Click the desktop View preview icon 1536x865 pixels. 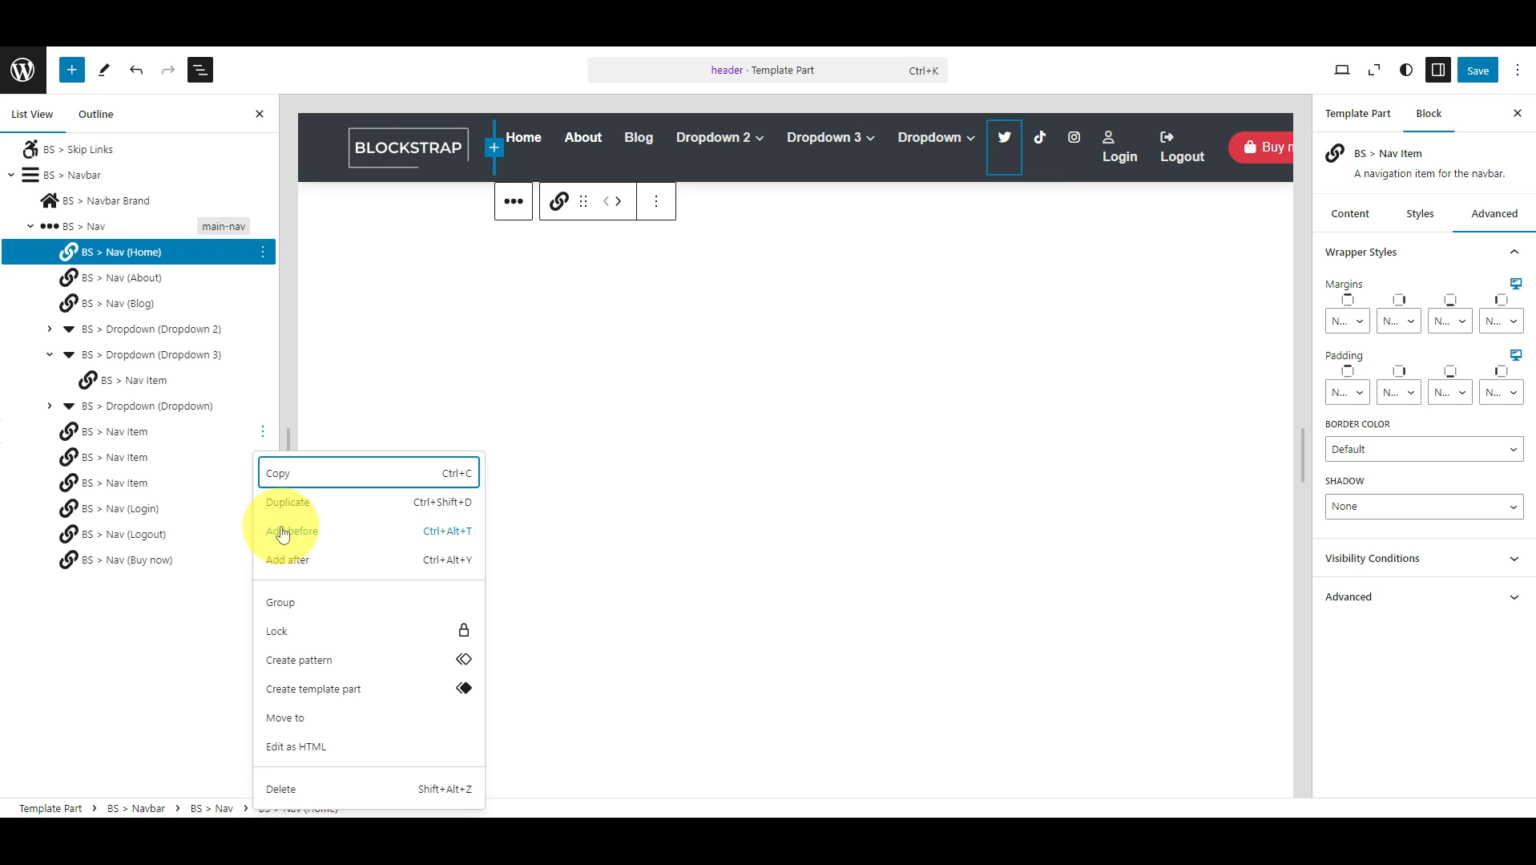pyautogui.click(x=1342, y=70)
